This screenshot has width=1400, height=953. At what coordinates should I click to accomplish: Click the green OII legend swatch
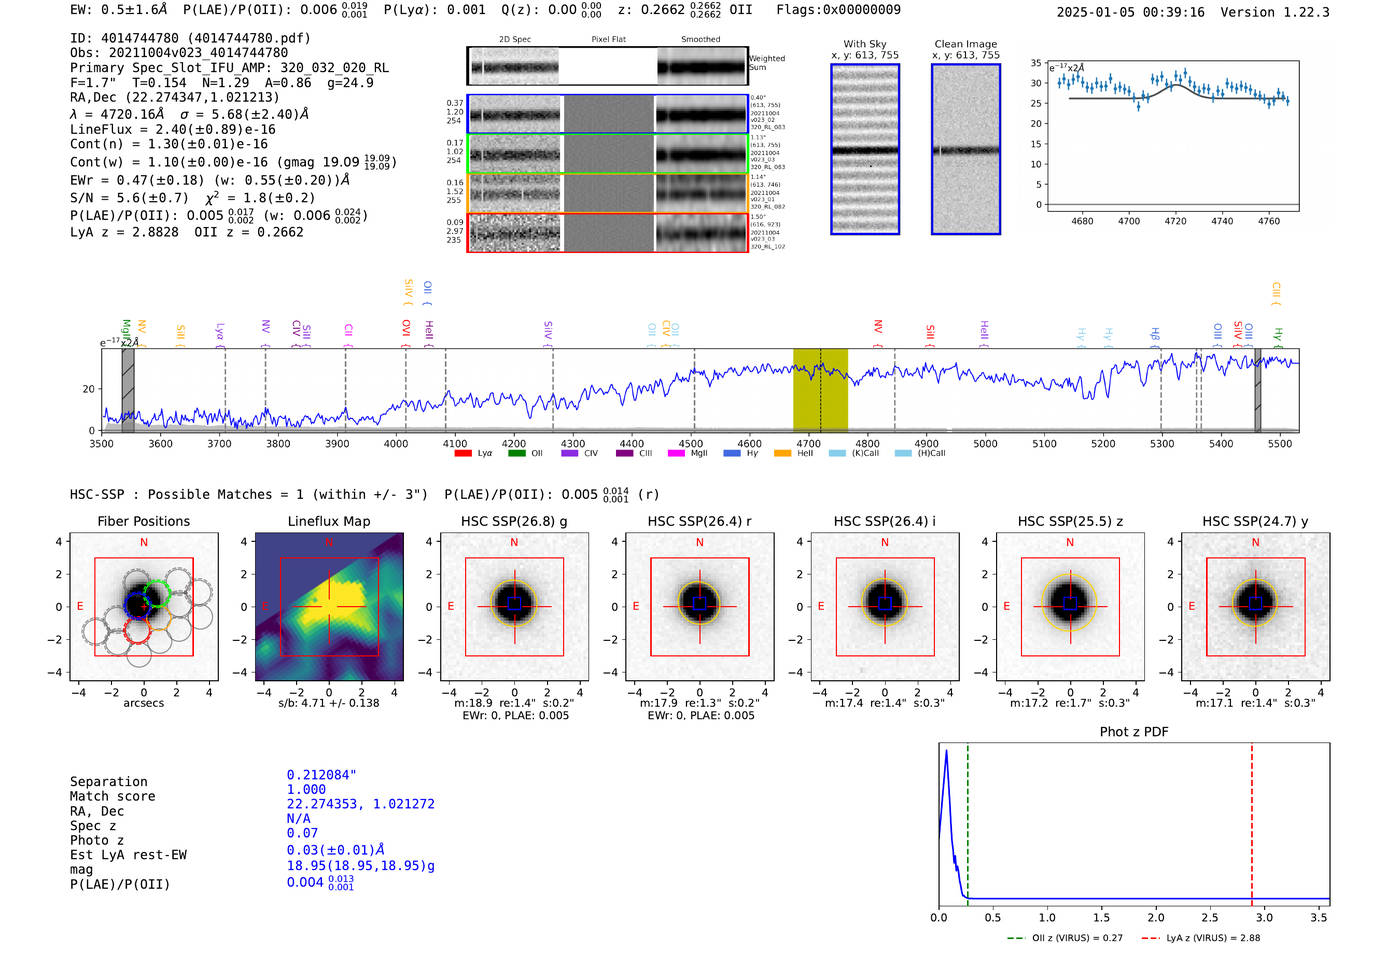(x=516, y=453)
